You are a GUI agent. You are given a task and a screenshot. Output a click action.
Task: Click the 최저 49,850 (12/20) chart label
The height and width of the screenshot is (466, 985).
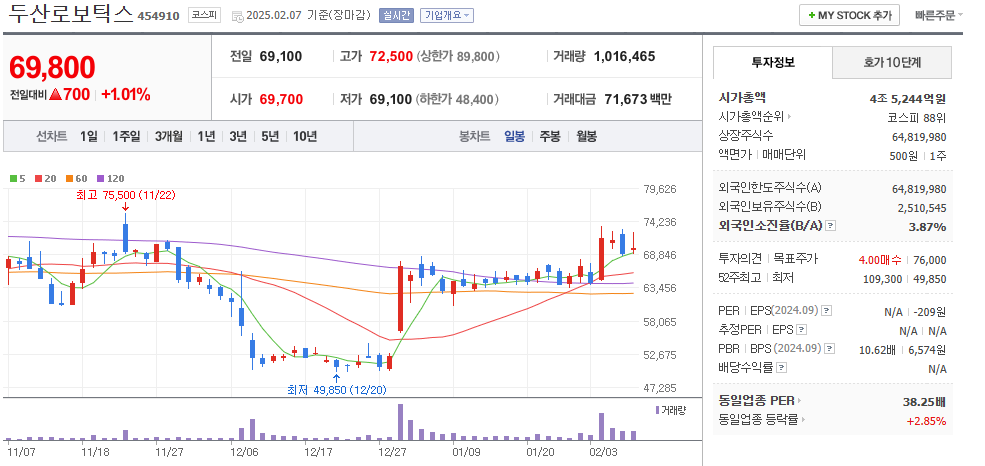click(x=337, y=390)
